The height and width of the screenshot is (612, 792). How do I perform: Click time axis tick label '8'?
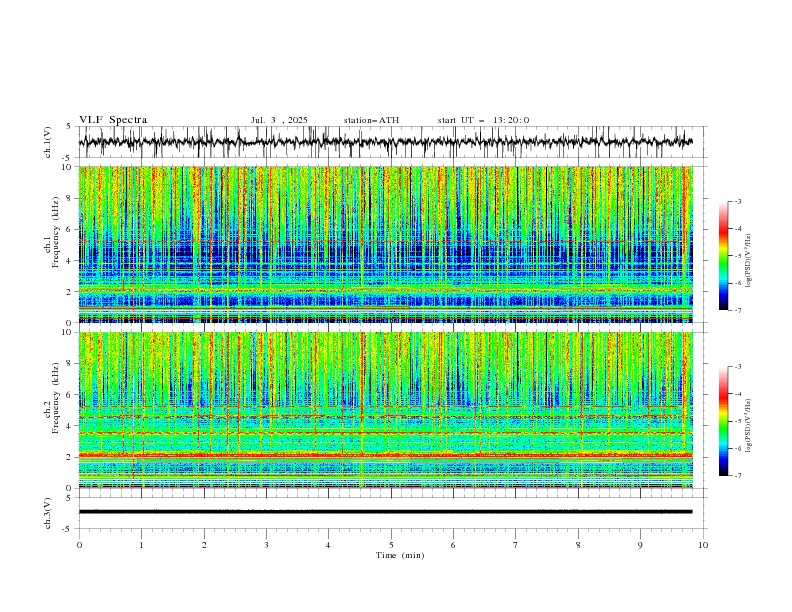(578, 545)
